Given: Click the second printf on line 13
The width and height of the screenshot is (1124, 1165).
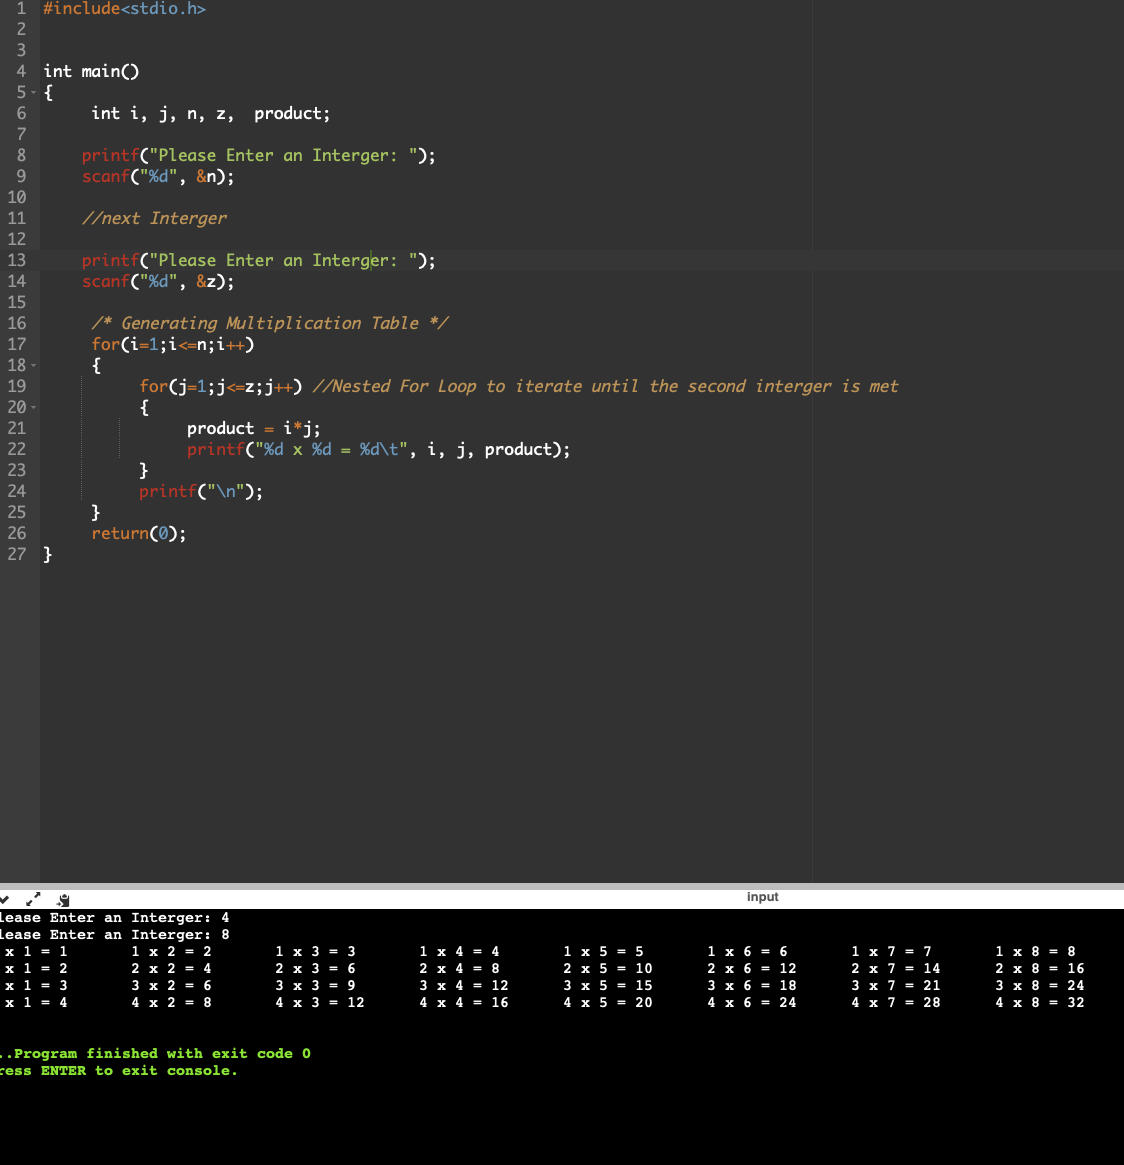Looking at the screenshot, I should point(259,261).
